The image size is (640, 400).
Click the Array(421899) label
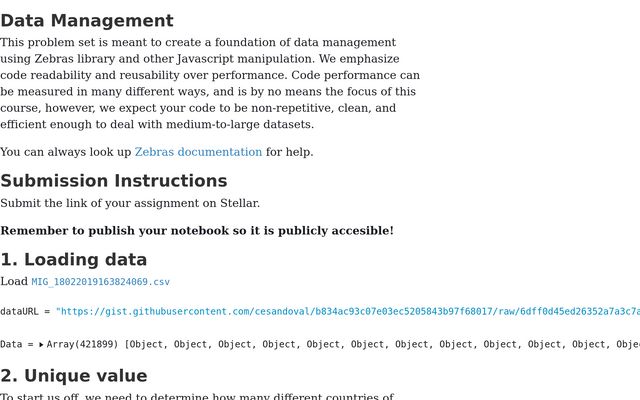(x=82, y=344)
